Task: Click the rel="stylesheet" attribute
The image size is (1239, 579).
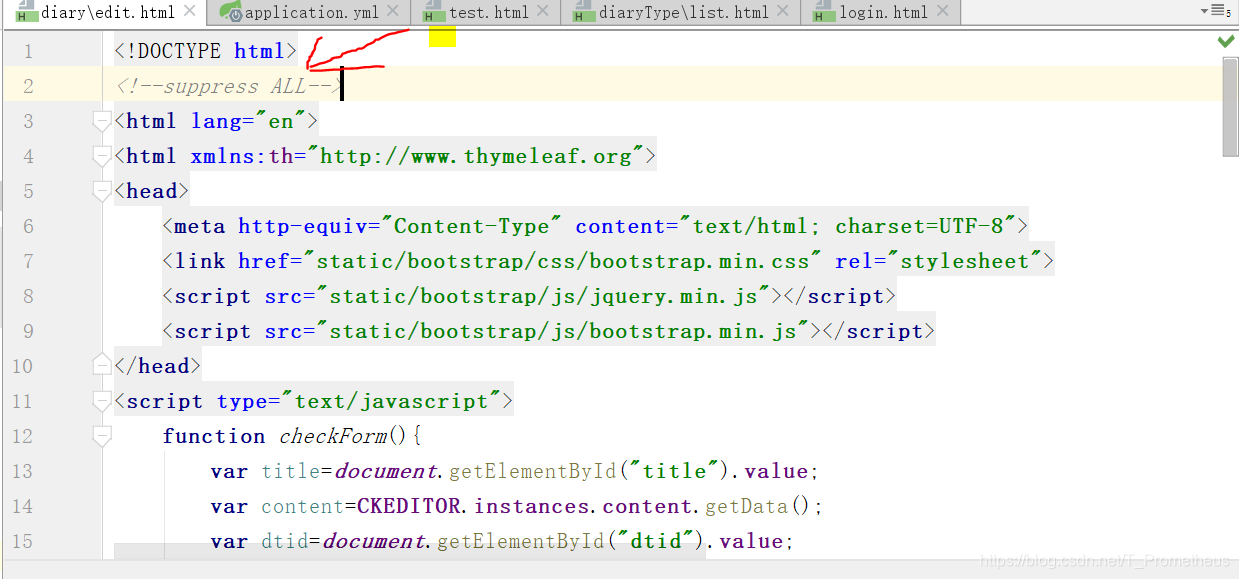Action: coord(938,261)
